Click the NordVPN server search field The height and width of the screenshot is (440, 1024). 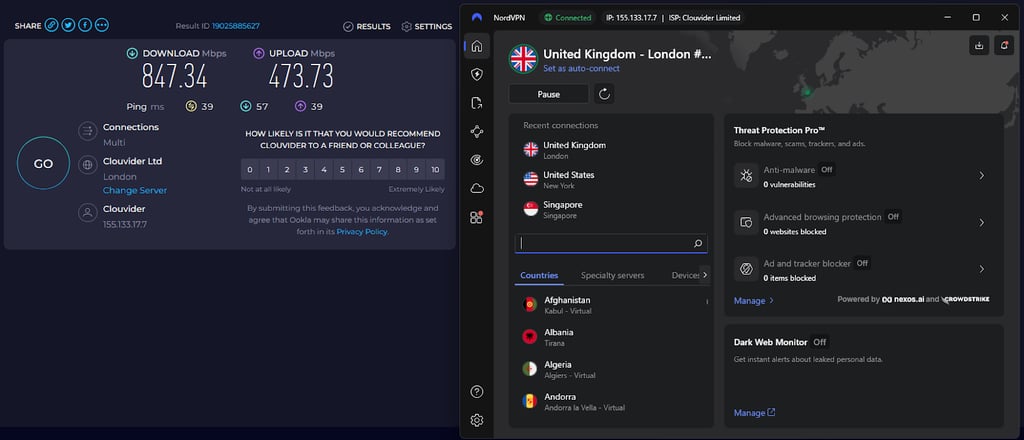click(611, 244)
